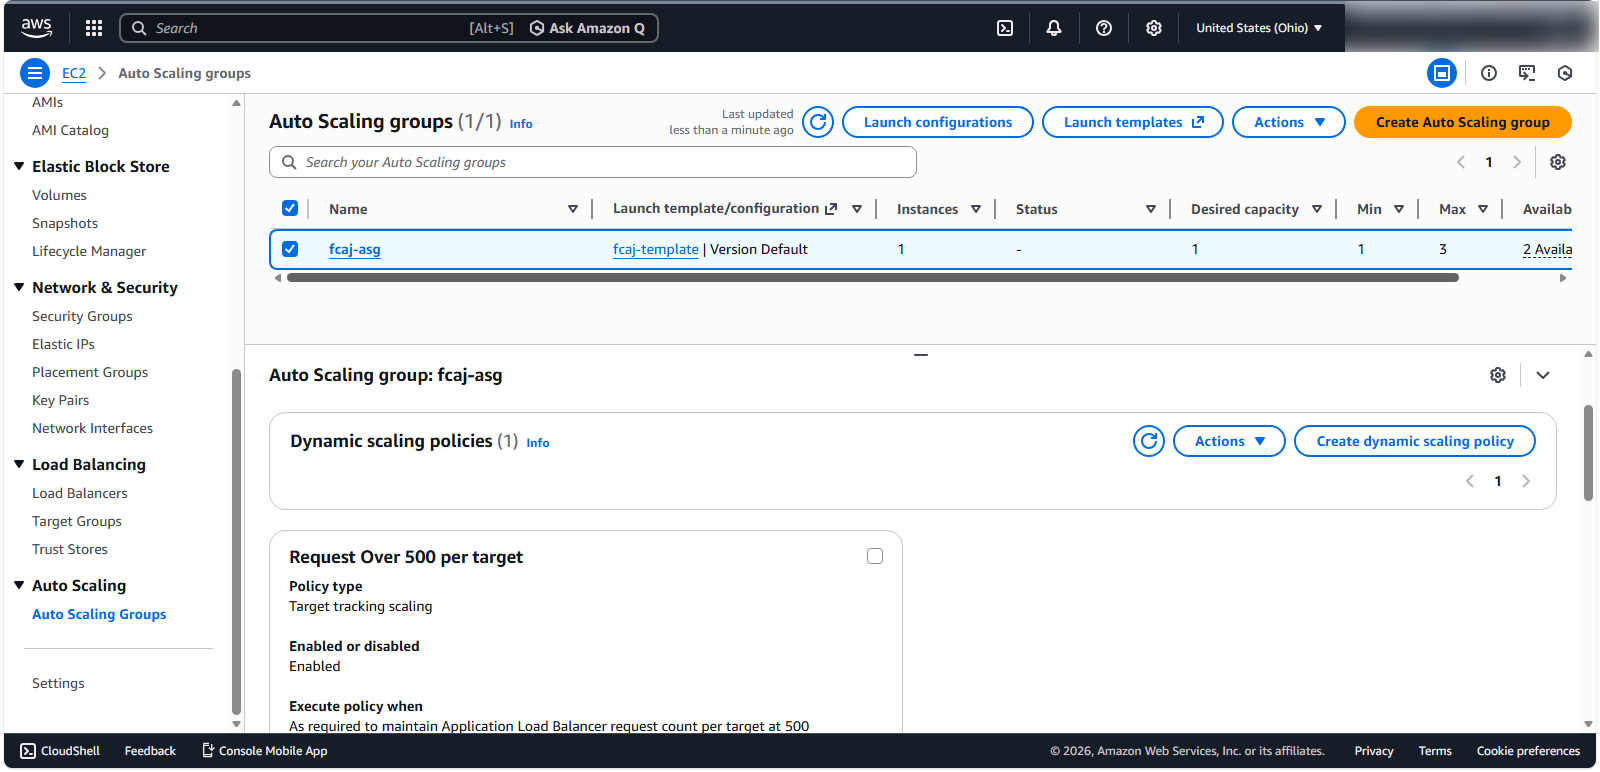The height and width of the screenshot is (772, 1600).
Task: Toggle the side navigation hamburger menu
Action: point(35,73)
